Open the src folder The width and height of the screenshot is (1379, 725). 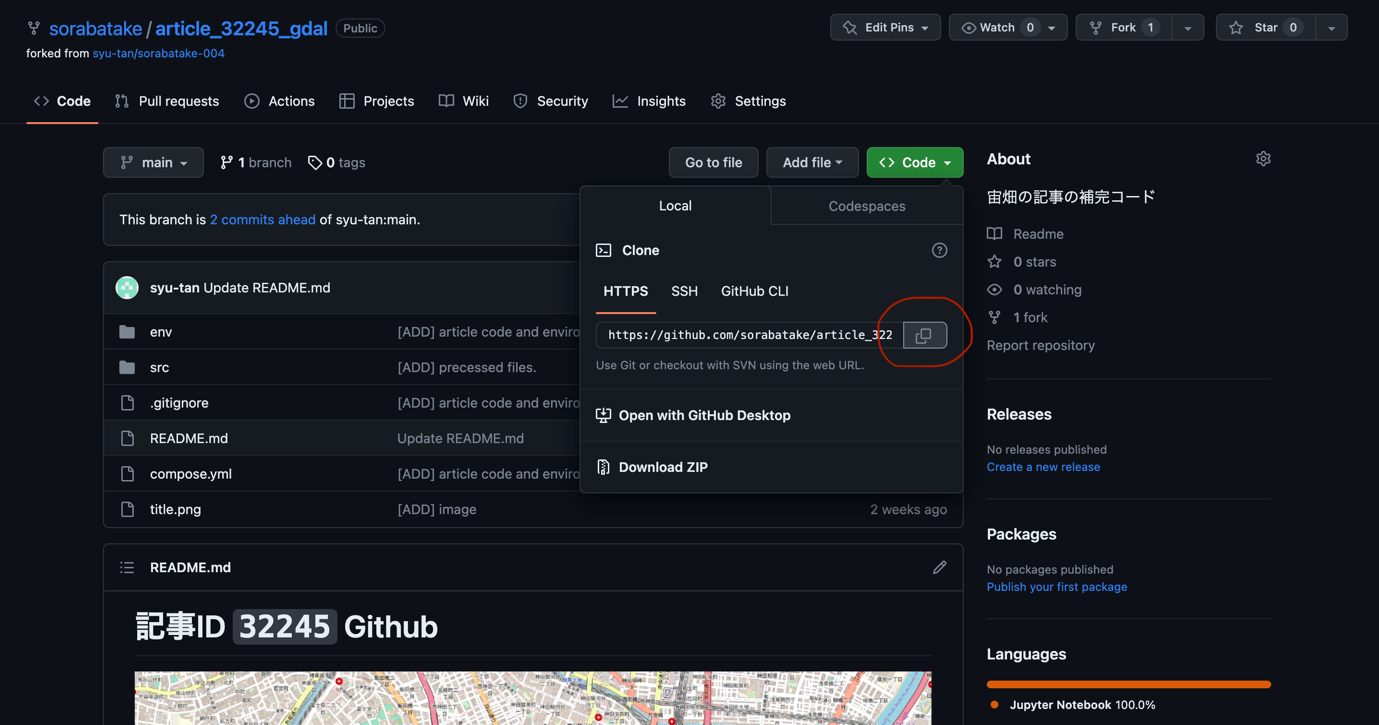pyautogui.click(x=159, y=367)
